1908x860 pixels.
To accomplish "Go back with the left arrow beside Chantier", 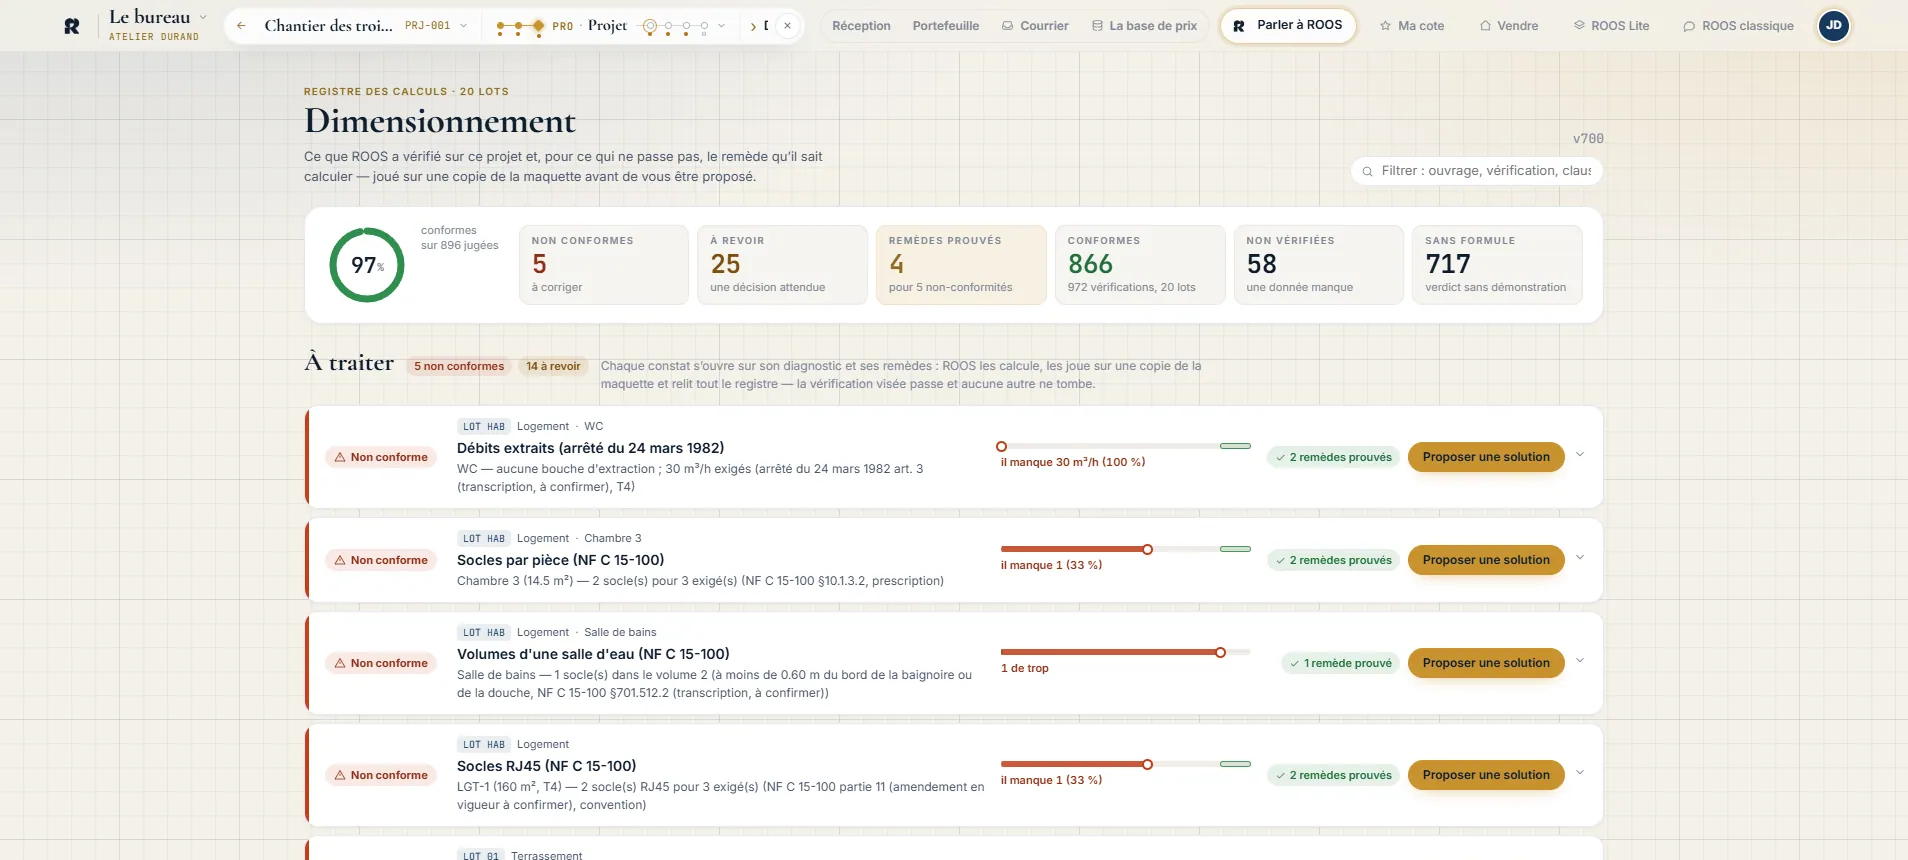I will click(x=241, y=26).
